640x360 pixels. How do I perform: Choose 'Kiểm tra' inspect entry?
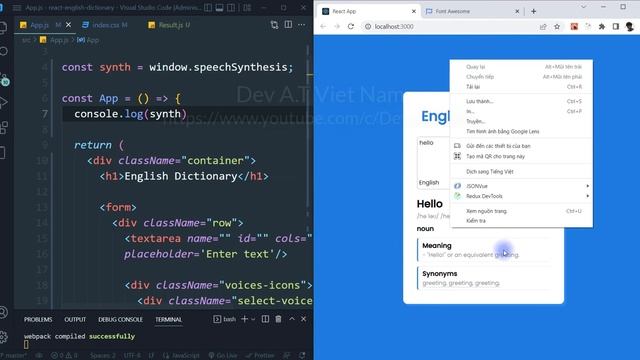click(x=521, y=221)
